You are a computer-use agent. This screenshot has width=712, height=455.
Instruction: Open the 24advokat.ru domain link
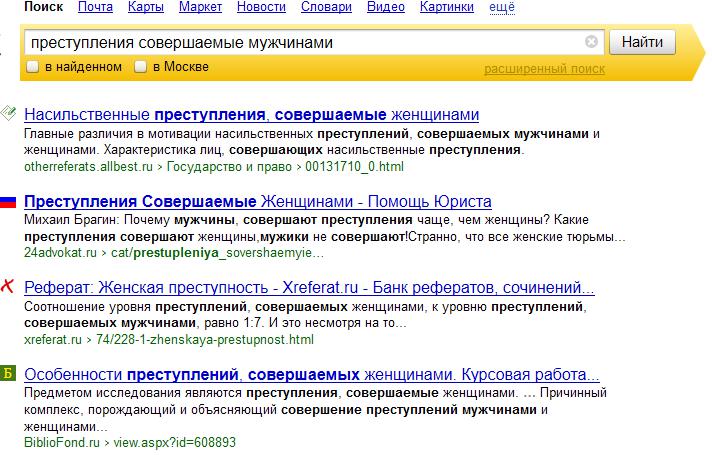pyautogui.click(x=60, y=252)
